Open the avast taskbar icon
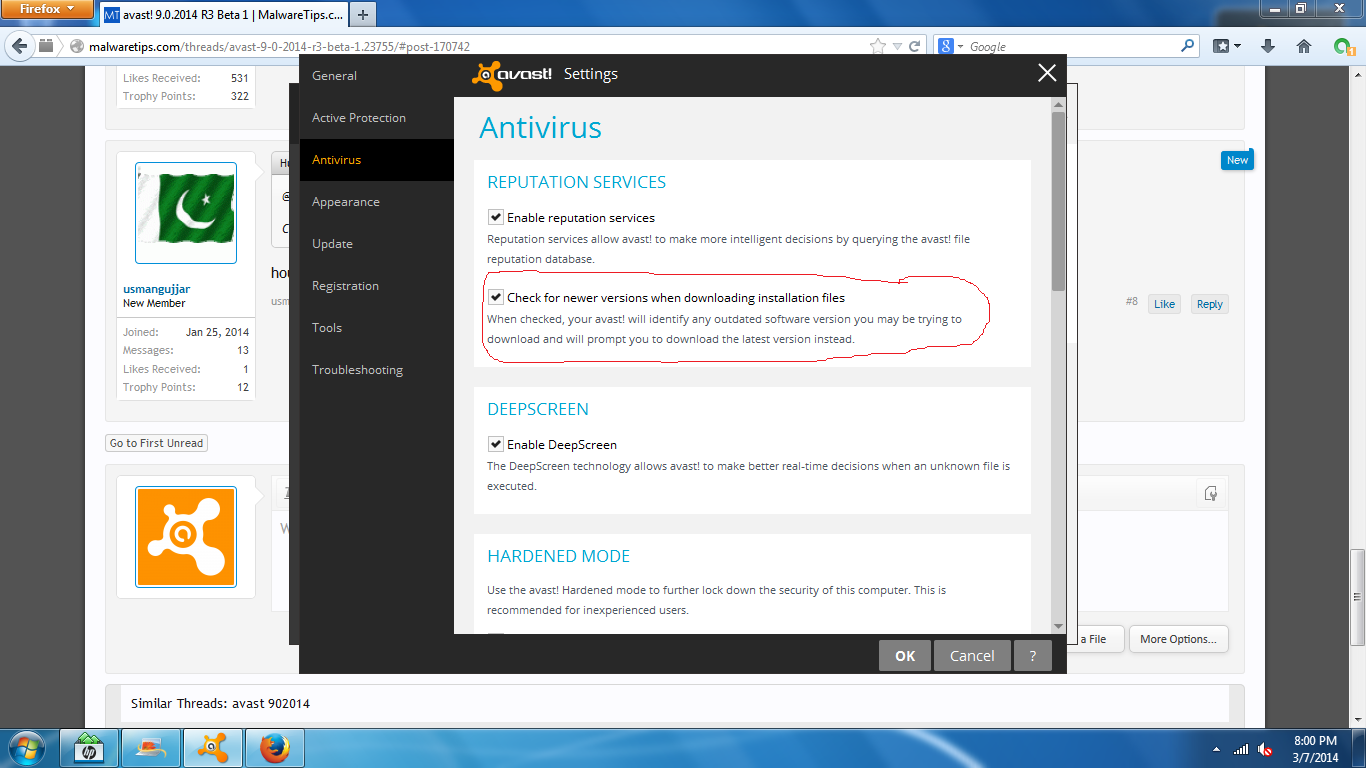 [x=212, y=748]
